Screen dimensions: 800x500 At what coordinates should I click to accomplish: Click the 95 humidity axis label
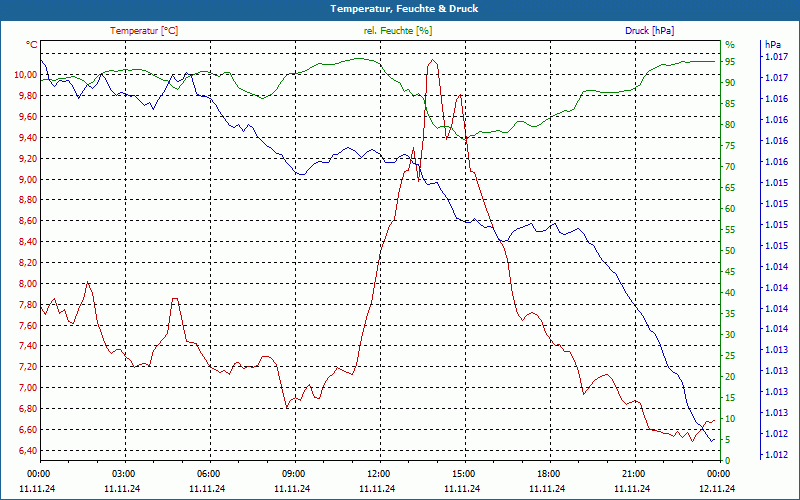(x=730, y=62)
